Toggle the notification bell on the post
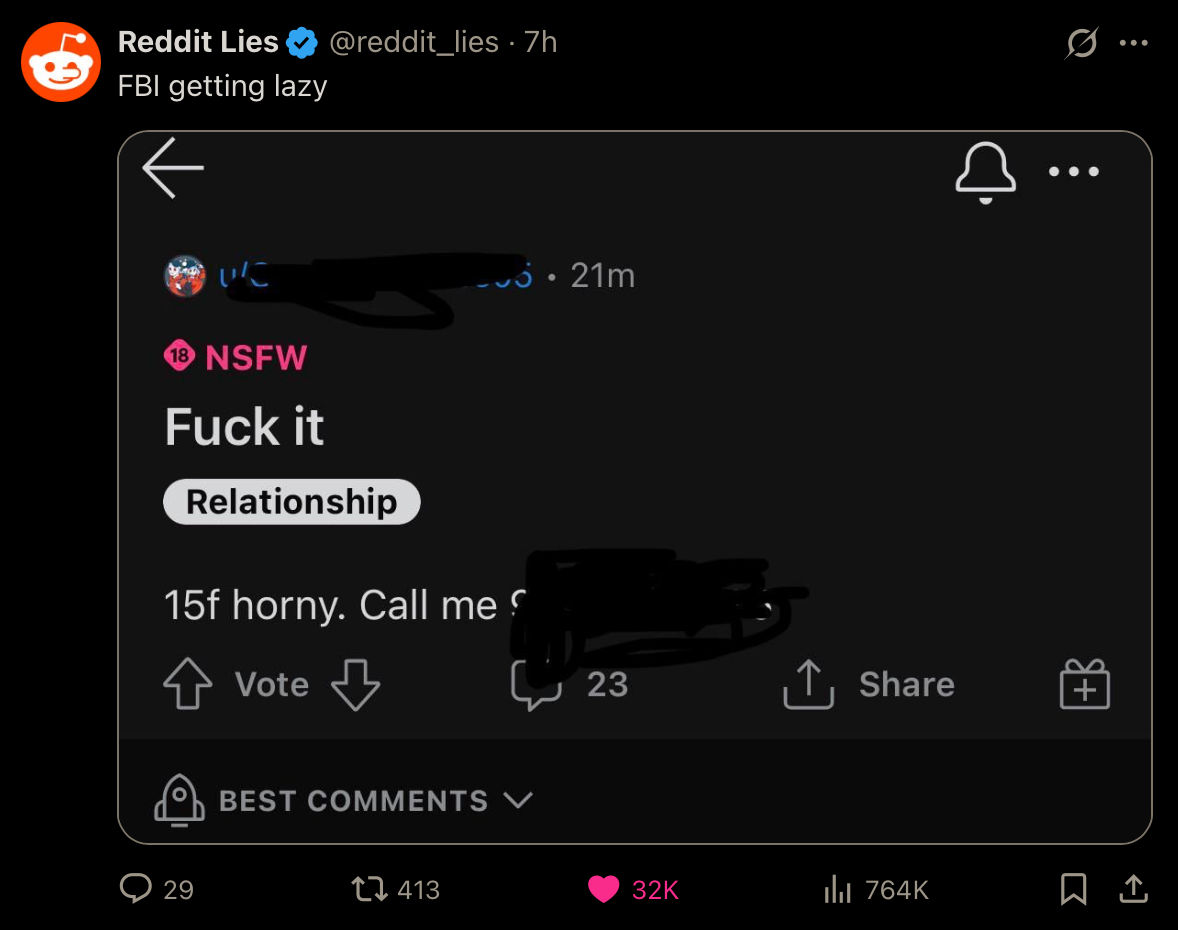Screen dimensions: 1178x930 tap(985, 172)
